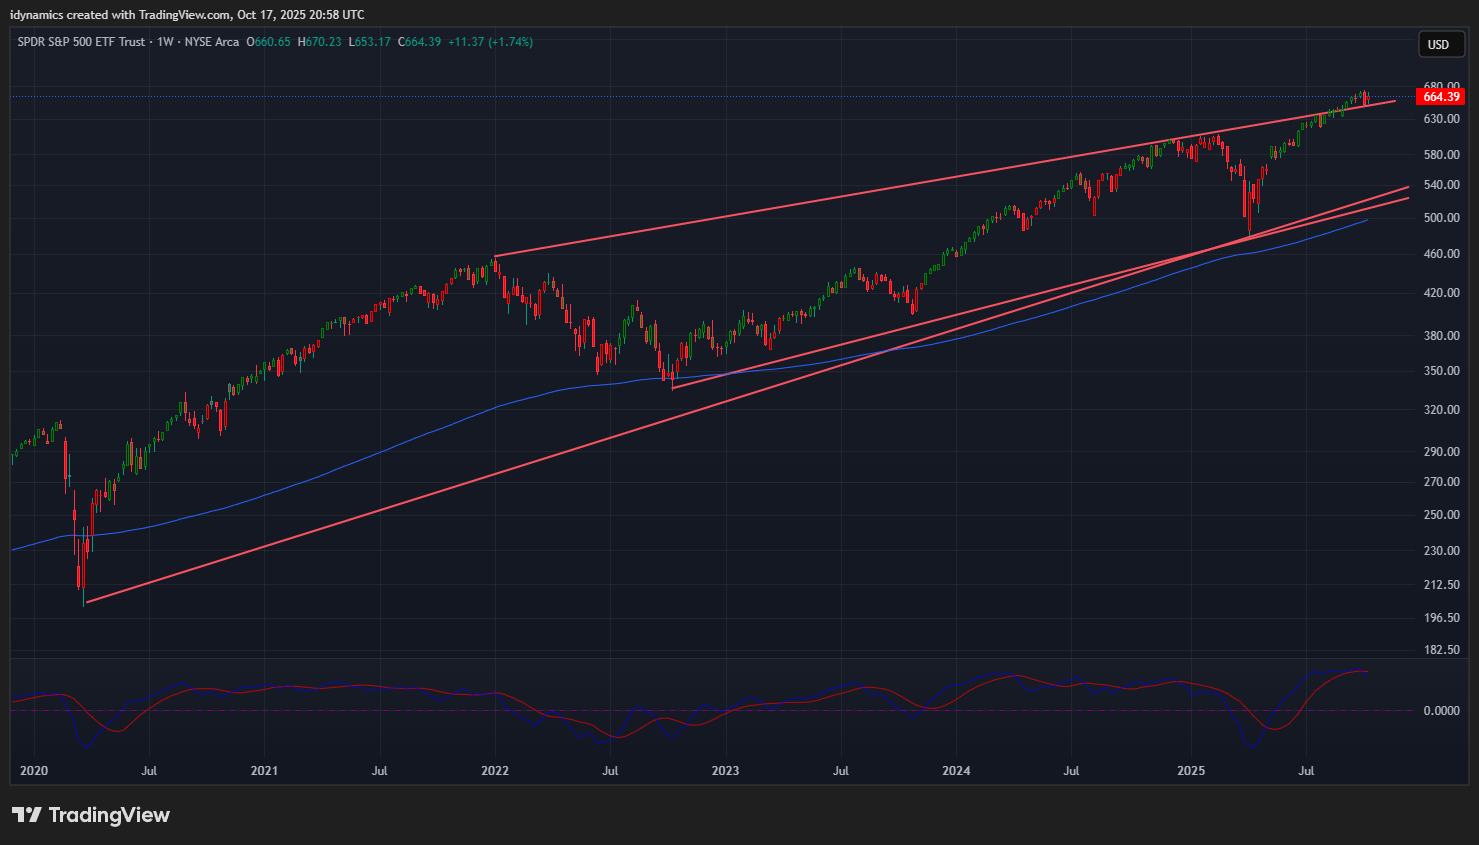Screen dimensions: 1479x845
Task: Click the 2024 label on the time axis
Action: click(x=956, y=771)
